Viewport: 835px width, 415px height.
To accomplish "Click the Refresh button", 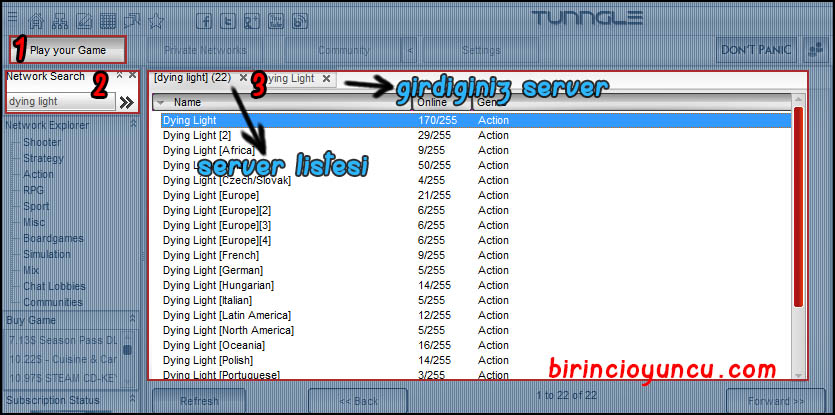I will 199,401.
